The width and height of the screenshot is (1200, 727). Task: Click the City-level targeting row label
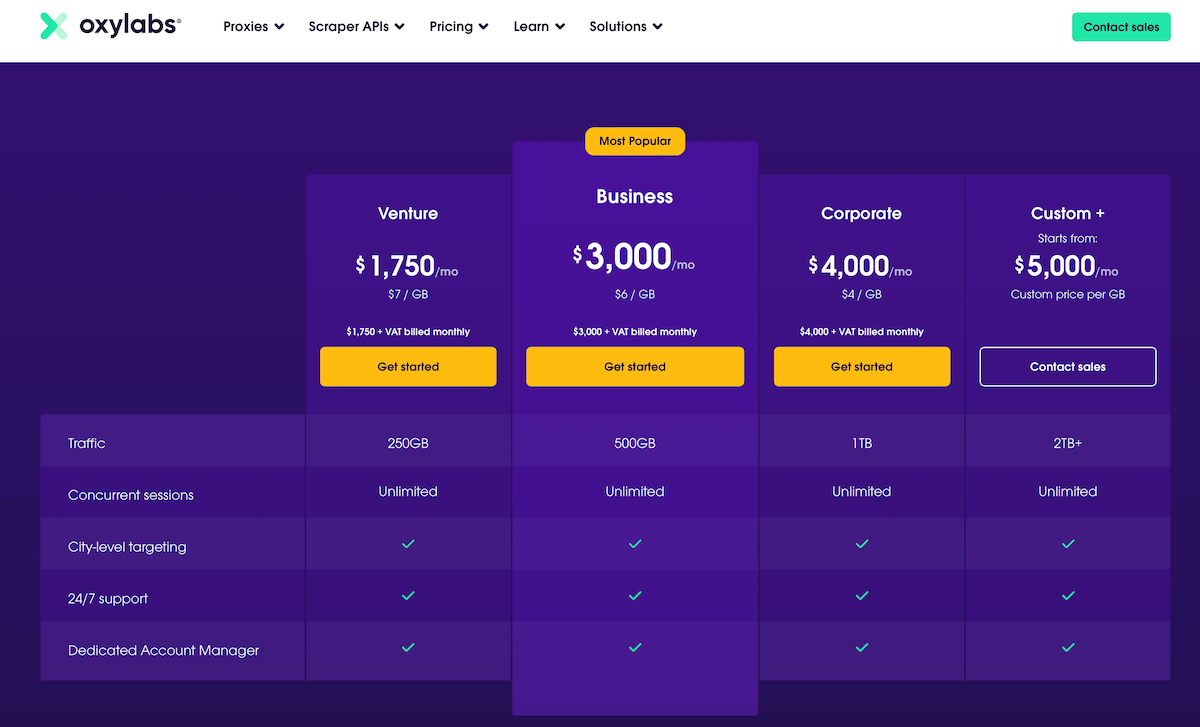(x=127, y=547)
